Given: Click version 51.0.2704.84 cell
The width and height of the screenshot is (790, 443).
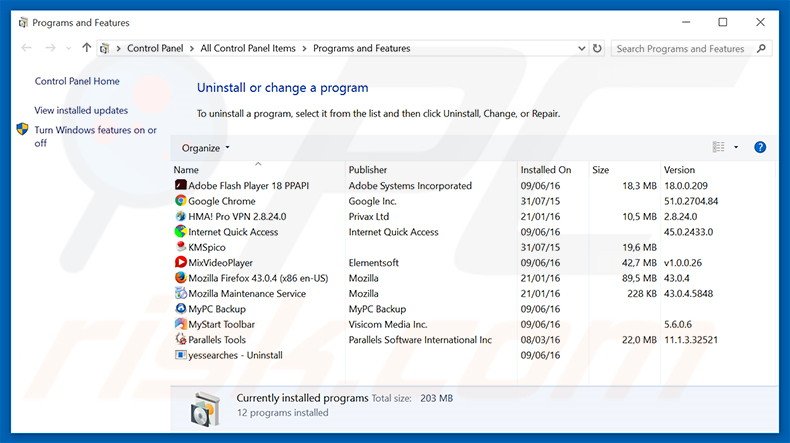Looking at the screenshot, I should point(691,201).
